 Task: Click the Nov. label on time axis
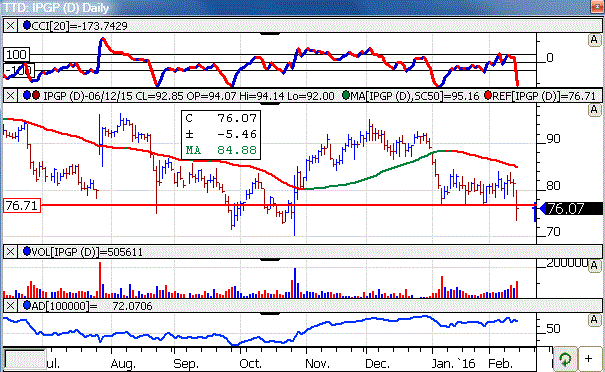point(318,364)
